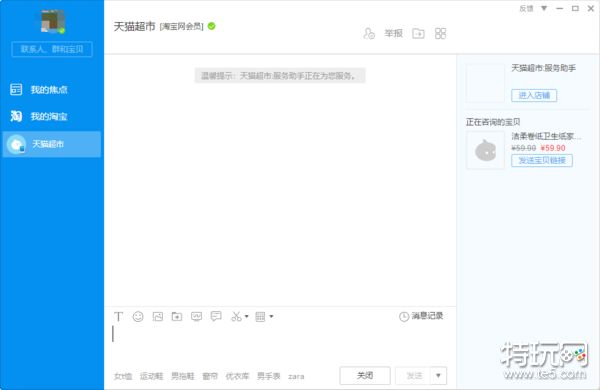This screenshot has height=390, width=600.
Task: Open the four-square apps icon in header
Action: [x=440, y=34]
